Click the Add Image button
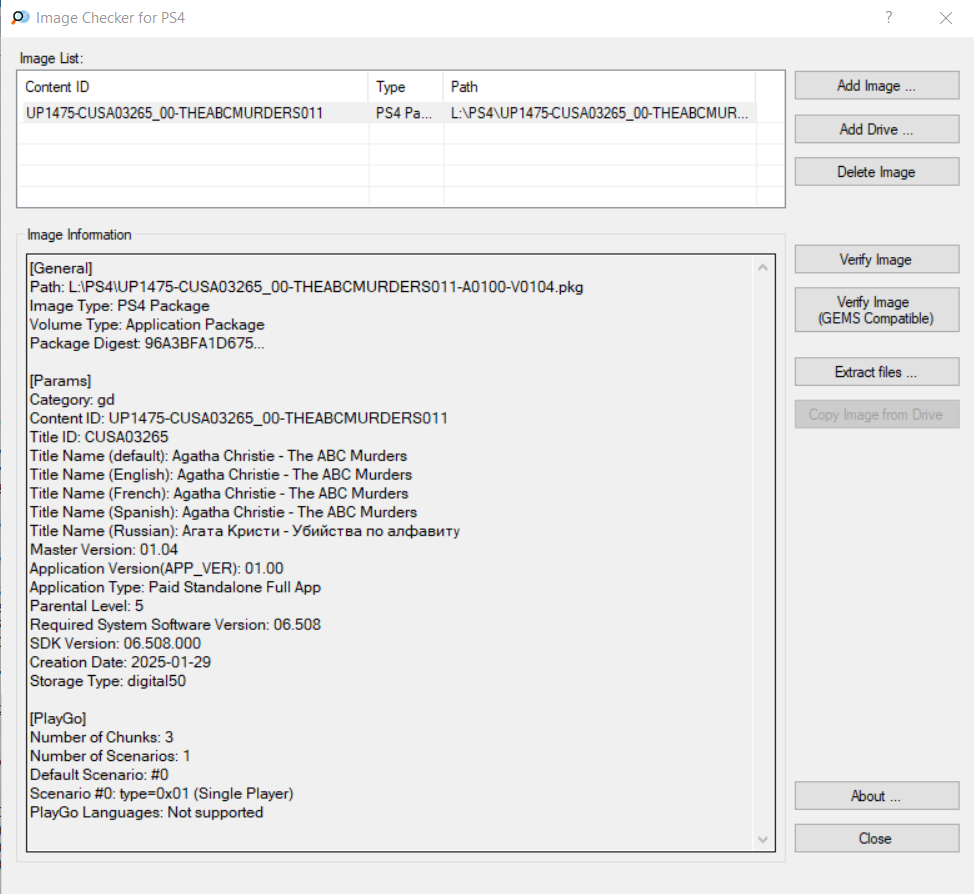Screen dimensions: 974x894 pos(876,86)
